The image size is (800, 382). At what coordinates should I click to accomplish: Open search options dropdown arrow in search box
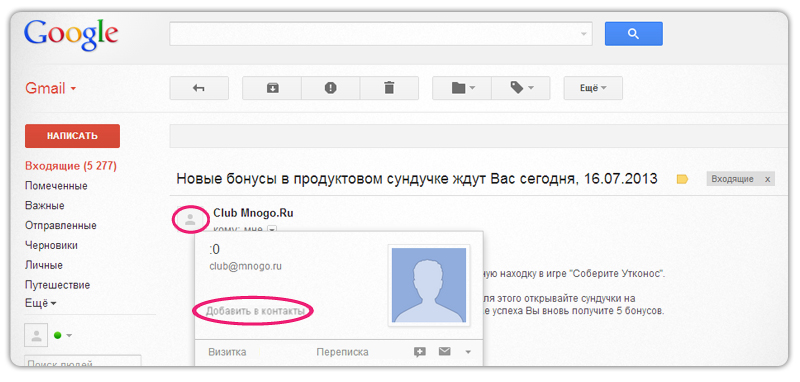click(584, 34)
